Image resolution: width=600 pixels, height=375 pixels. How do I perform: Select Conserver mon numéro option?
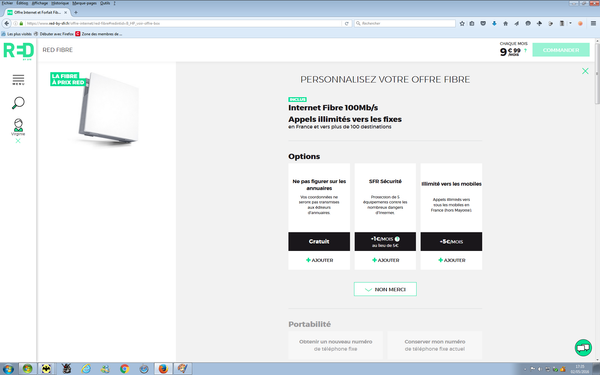[x=435, y=345]
